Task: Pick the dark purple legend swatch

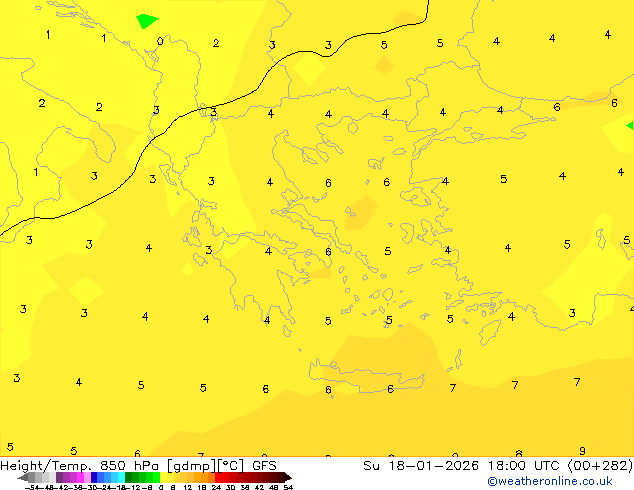Action: pyautogui.click(x=59, y=477)
